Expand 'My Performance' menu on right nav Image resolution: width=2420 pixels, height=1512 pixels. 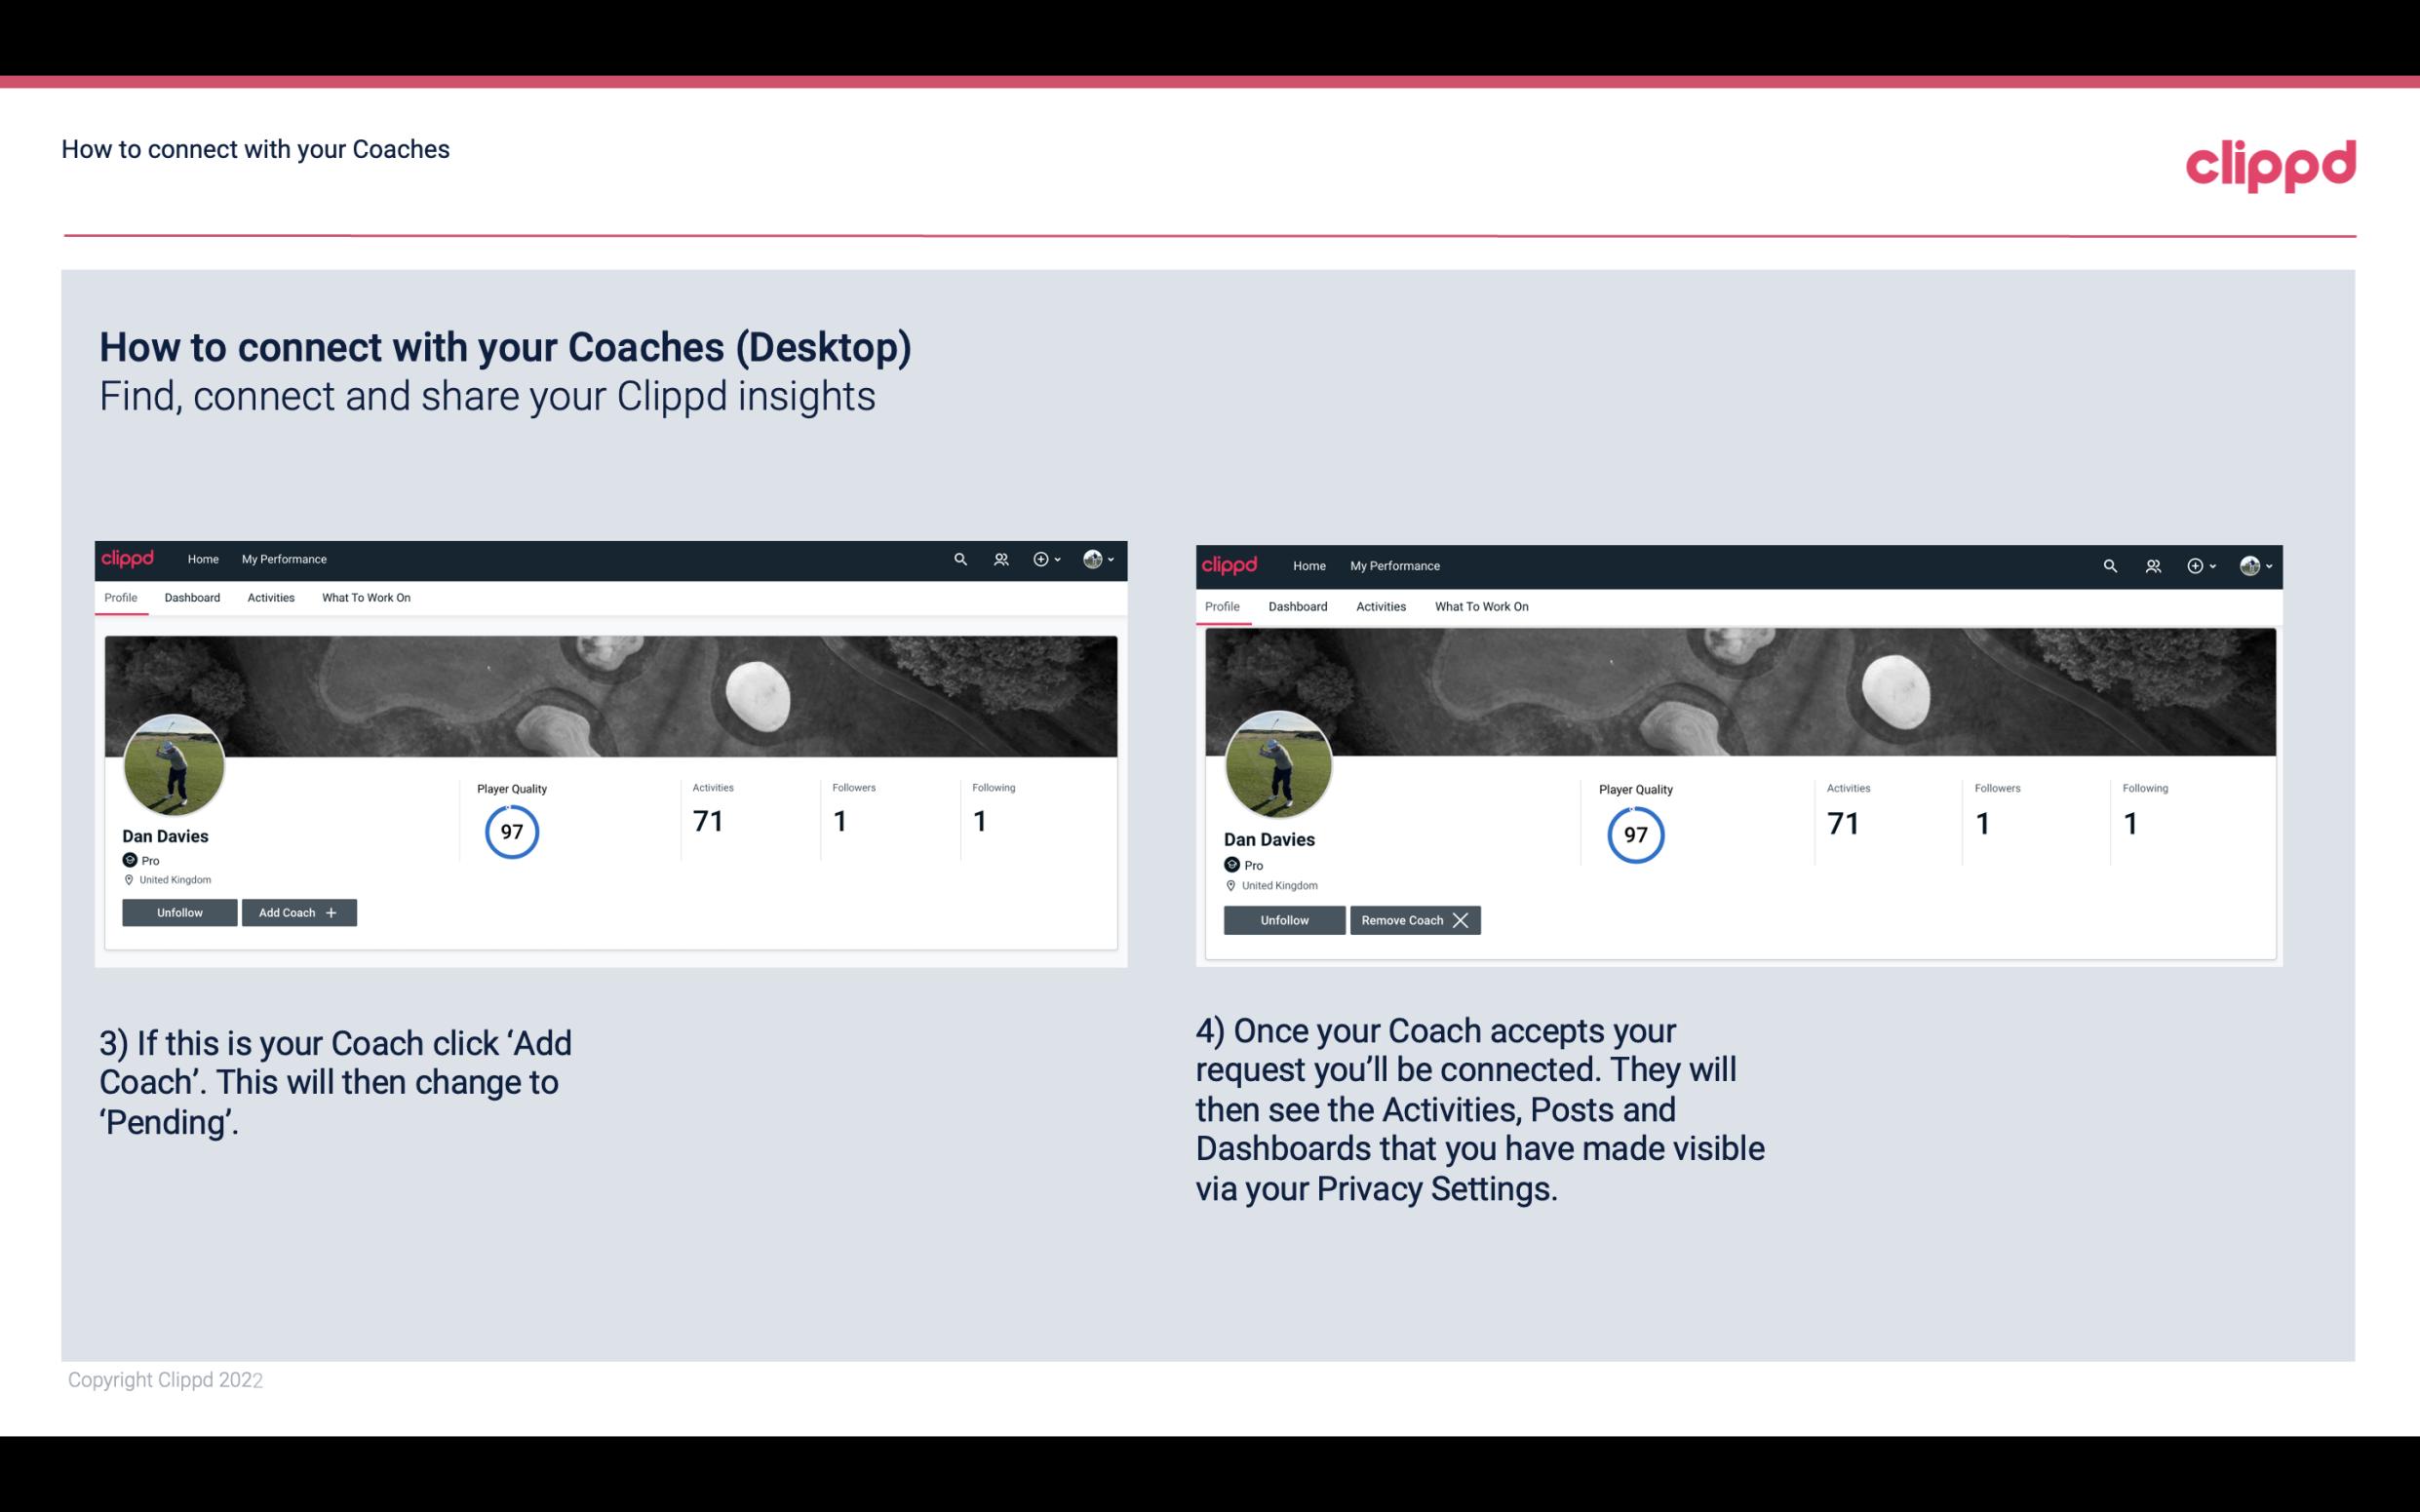click(1395, 564)
